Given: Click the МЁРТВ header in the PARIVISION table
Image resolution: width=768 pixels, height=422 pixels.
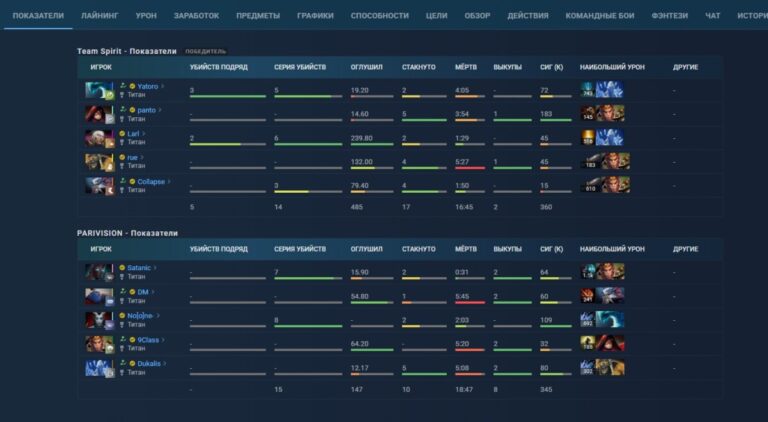Looking at the screenshot, I should 465,249.
